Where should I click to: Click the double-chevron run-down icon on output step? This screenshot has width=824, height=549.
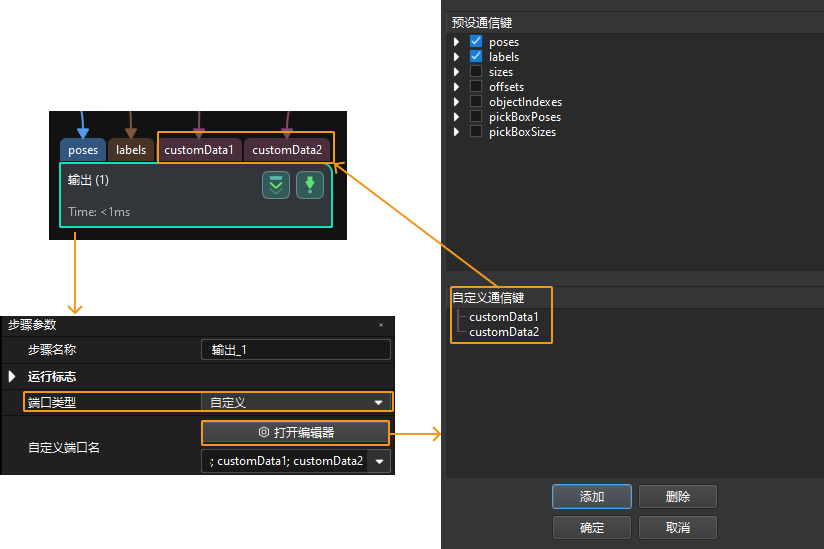click(x=276, y=185)
